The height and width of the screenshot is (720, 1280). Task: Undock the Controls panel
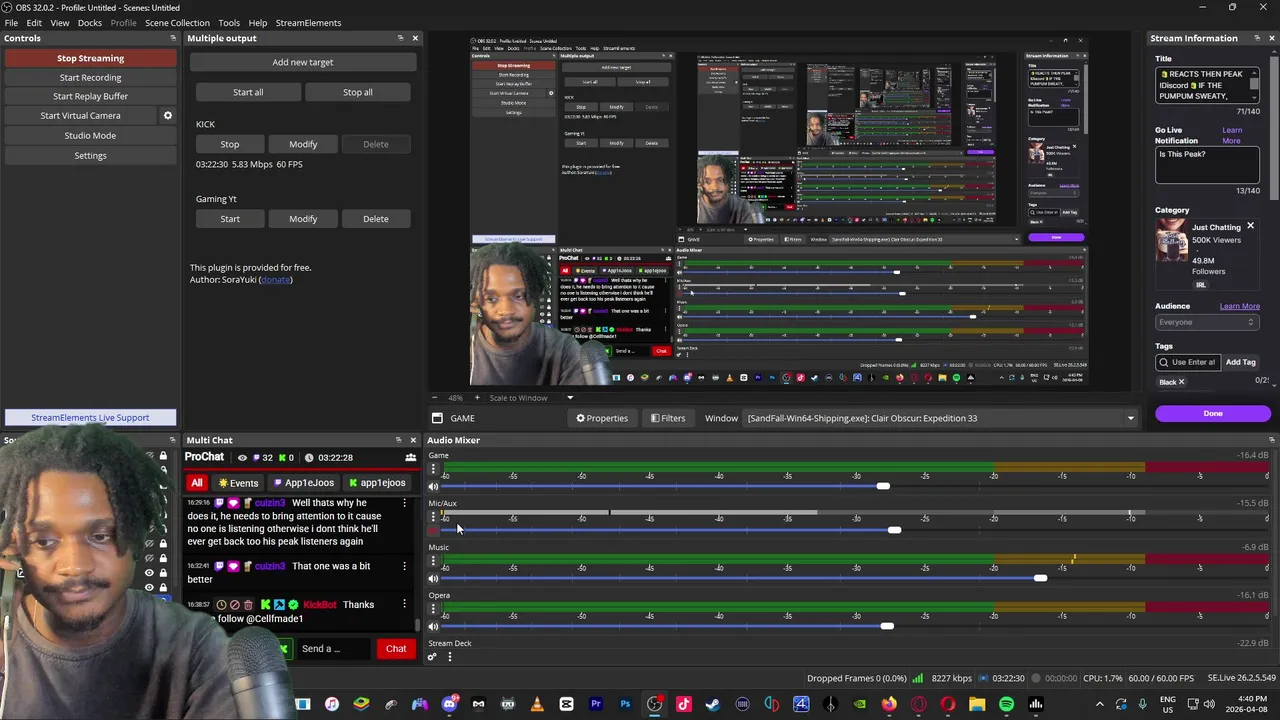tap(173, 38)
